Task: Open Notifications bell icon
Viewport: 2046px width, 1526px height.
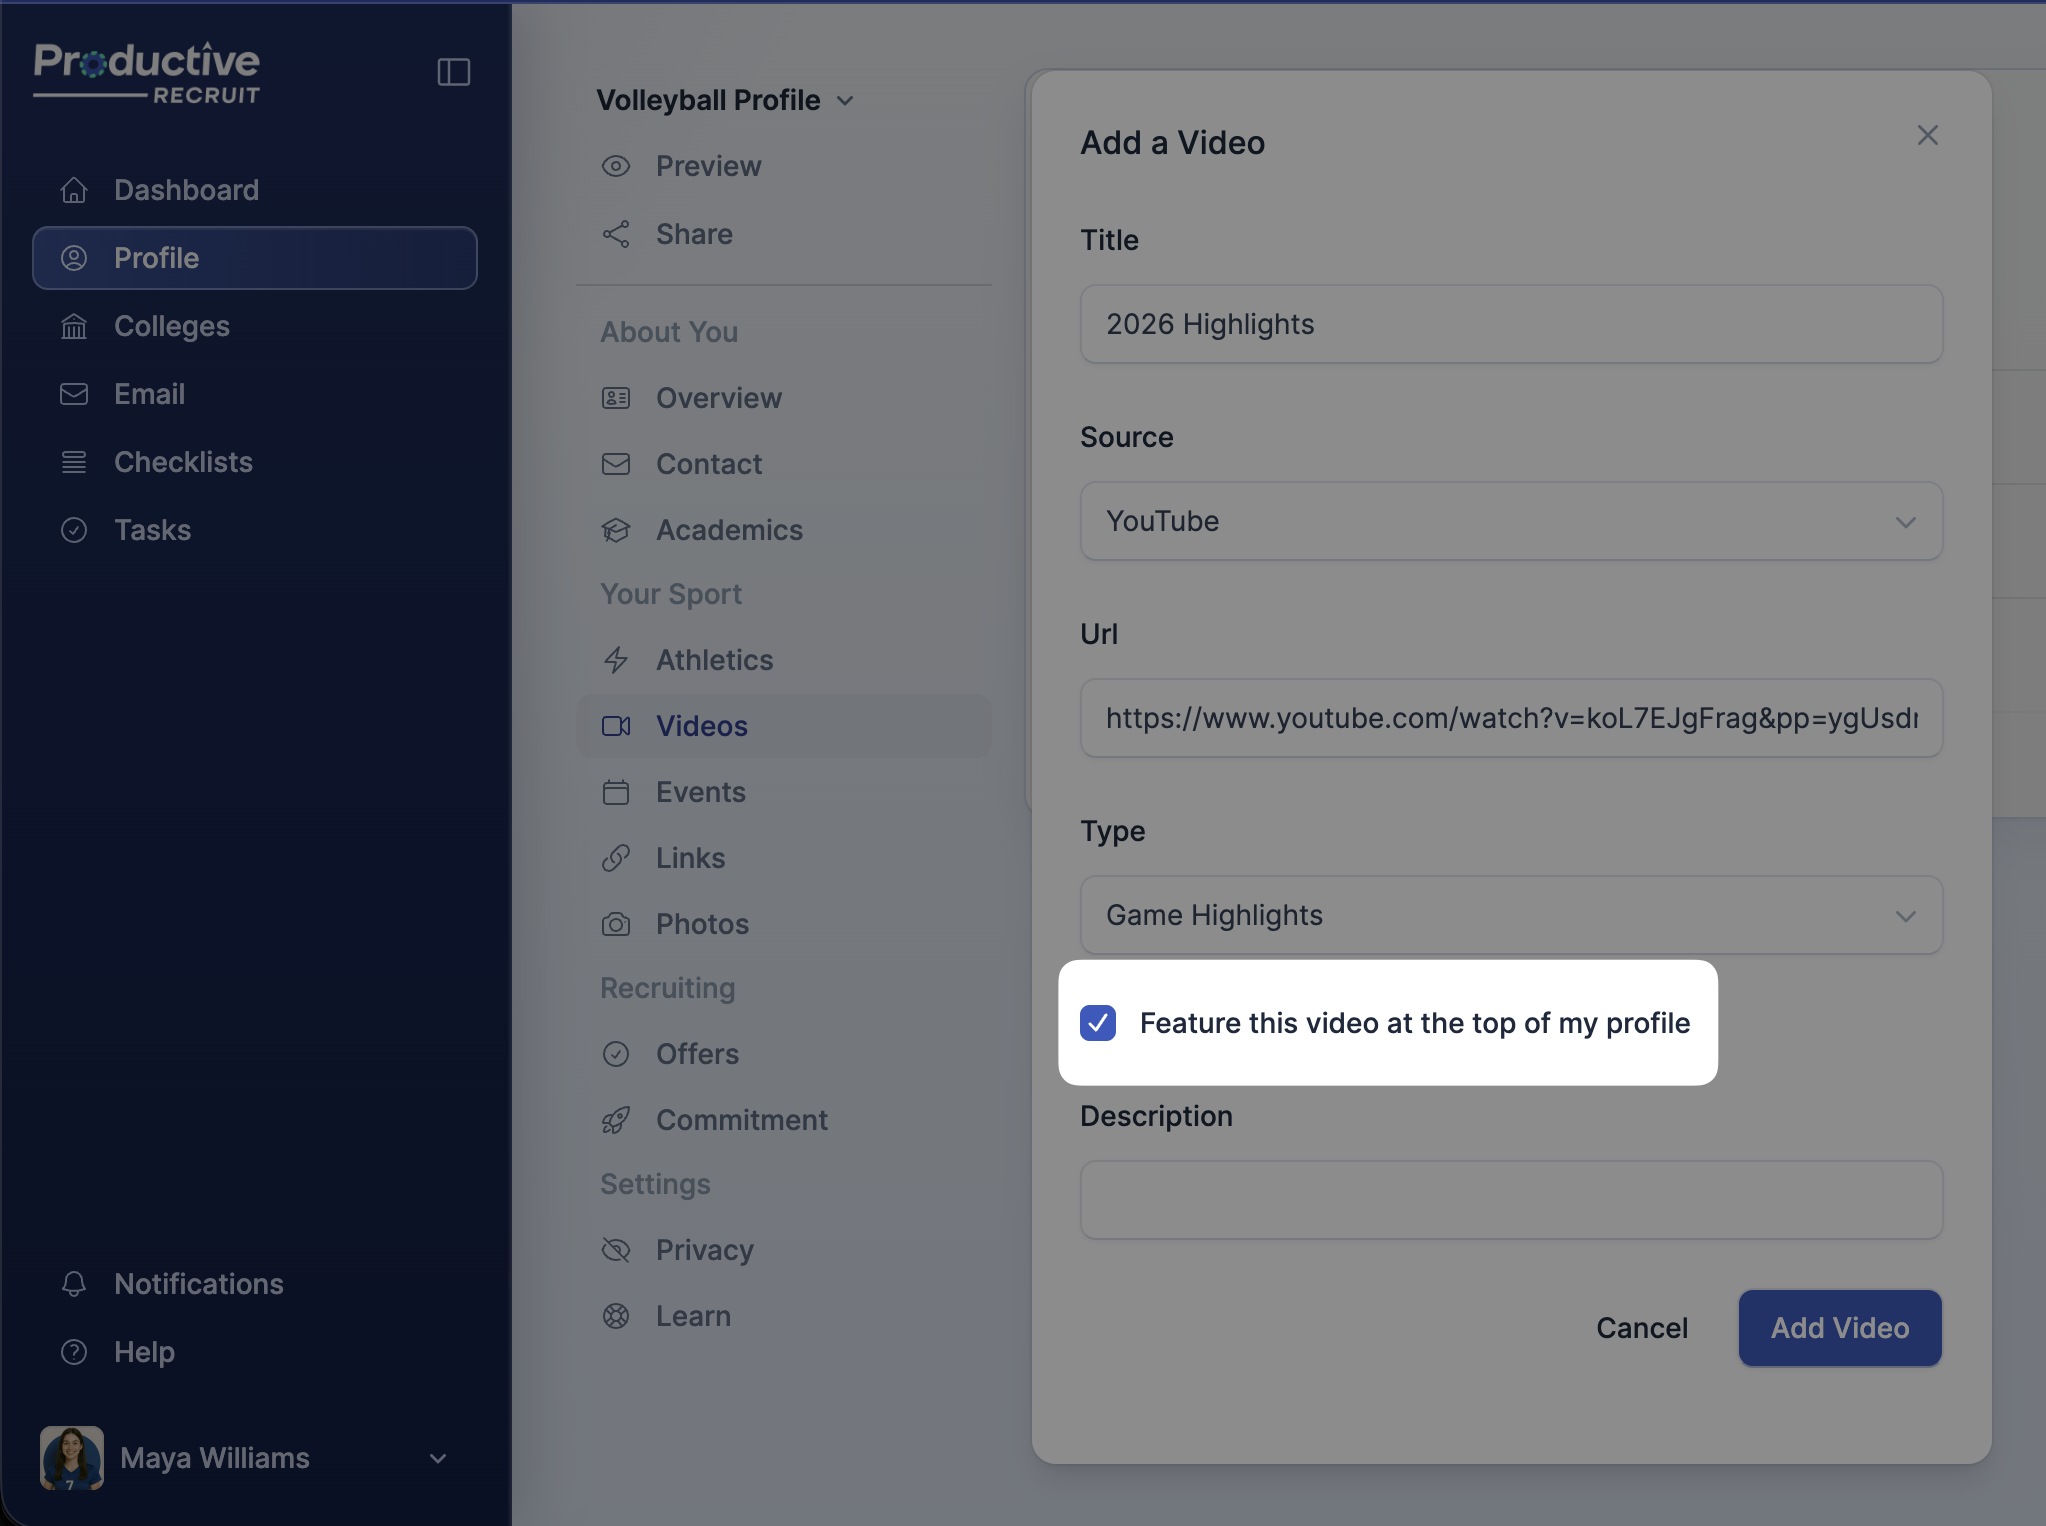Action: click(74, 1284)
